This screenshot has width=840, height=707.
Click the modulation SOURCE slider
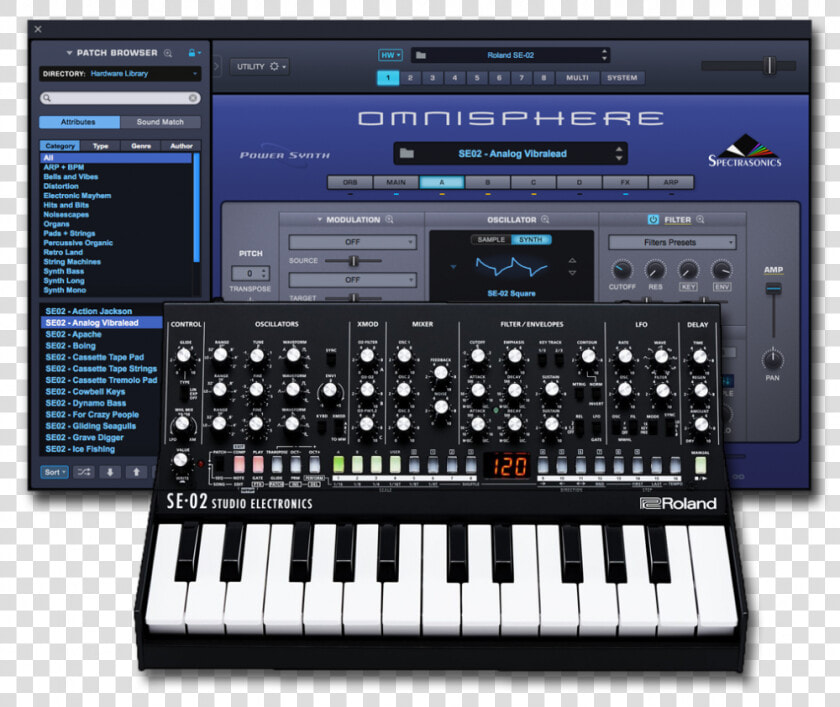click(354, 261)
